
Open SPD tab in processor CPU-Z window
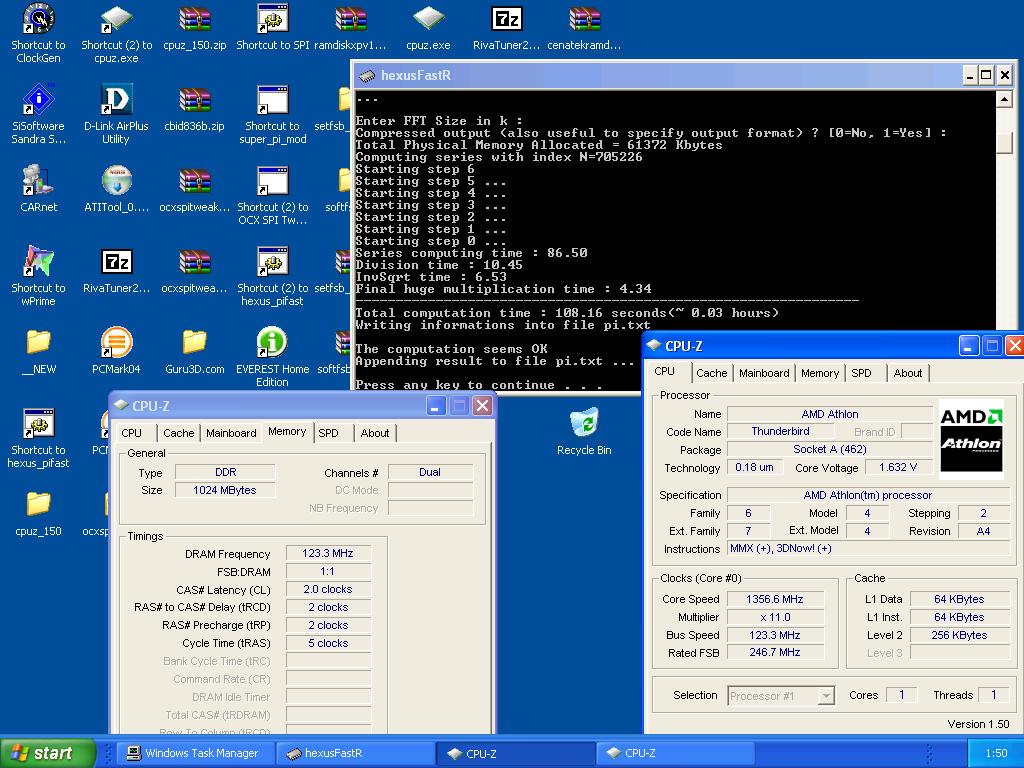[861, 373]
